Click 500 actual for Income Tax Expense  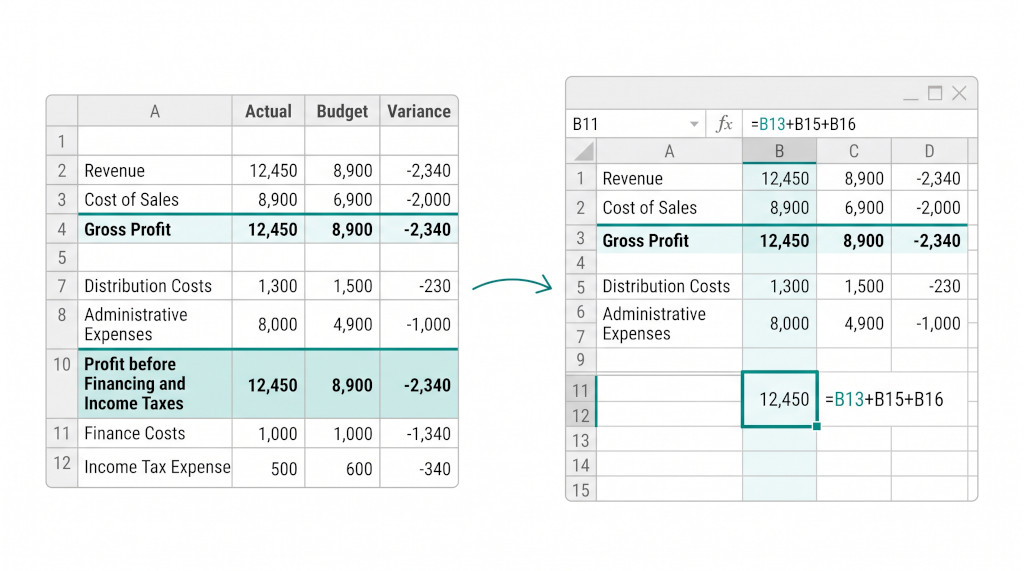click(268, 468)
